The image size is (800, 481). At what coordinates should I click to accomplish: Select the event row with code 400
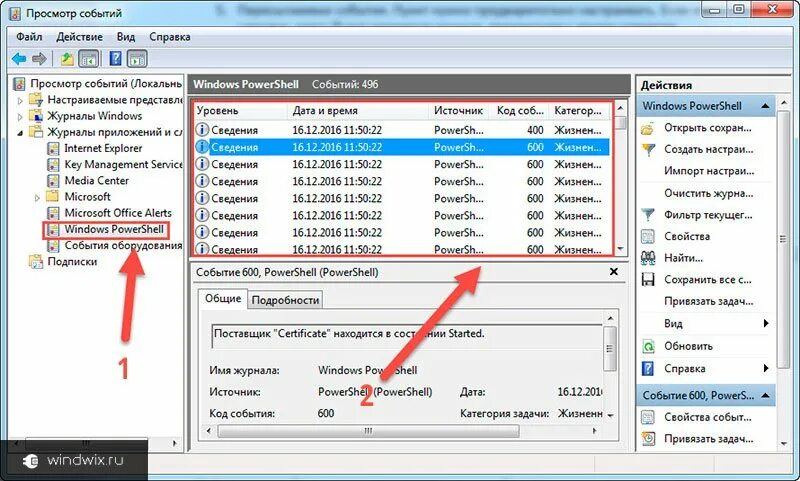tap(402, 130)
